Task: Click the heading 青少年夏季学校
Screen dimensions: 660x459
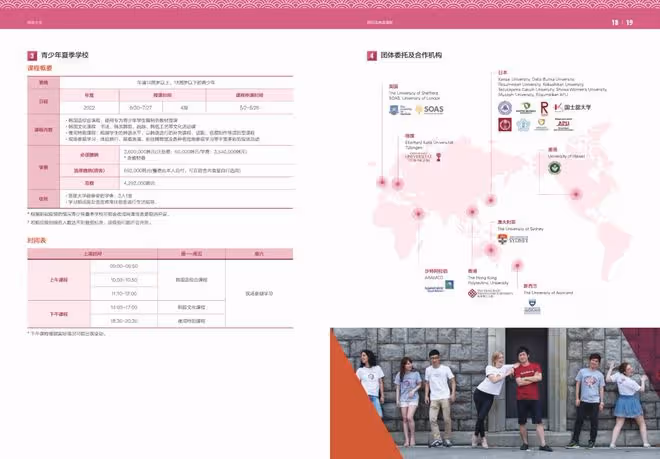Action: click(64, 55)
